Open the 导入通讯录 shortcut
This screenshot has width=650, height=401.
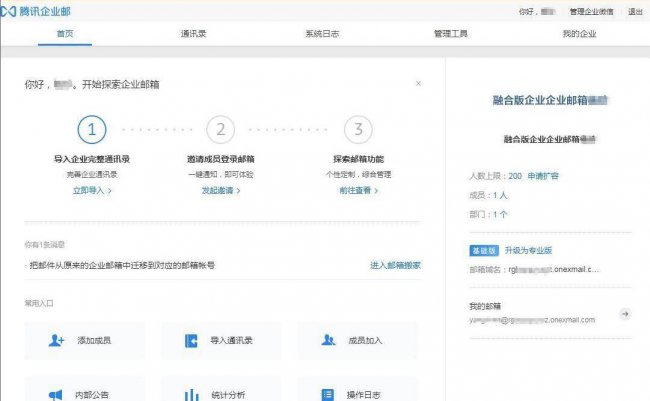click(x=221, y=340)
